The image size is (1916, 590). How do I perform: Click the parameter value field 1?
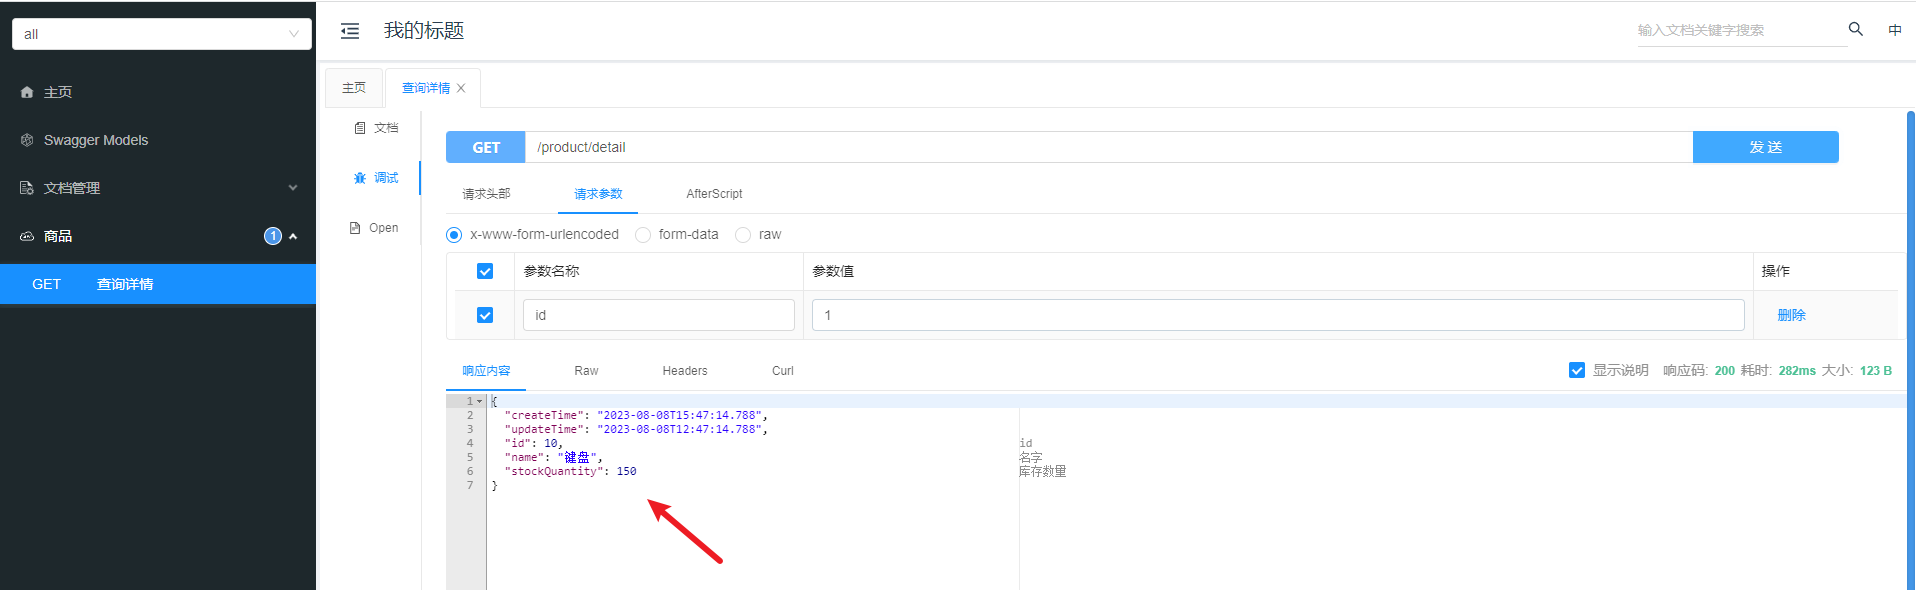pyautogui.click(x=1278, y=315)
